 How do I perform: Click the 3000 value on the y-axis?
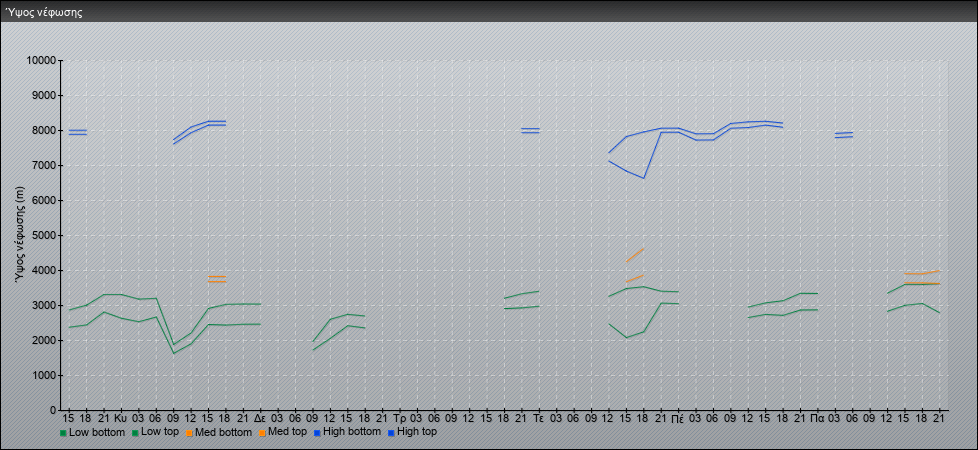pos(44,305)
